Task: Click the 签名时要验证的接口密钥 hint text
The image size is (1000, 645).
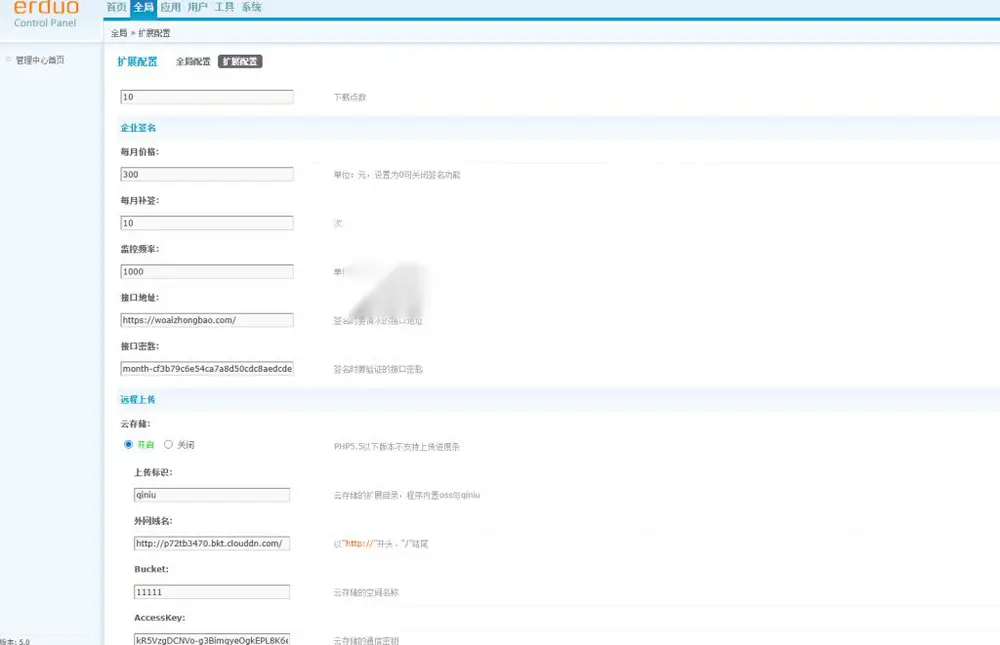Action: pos(378,369)
